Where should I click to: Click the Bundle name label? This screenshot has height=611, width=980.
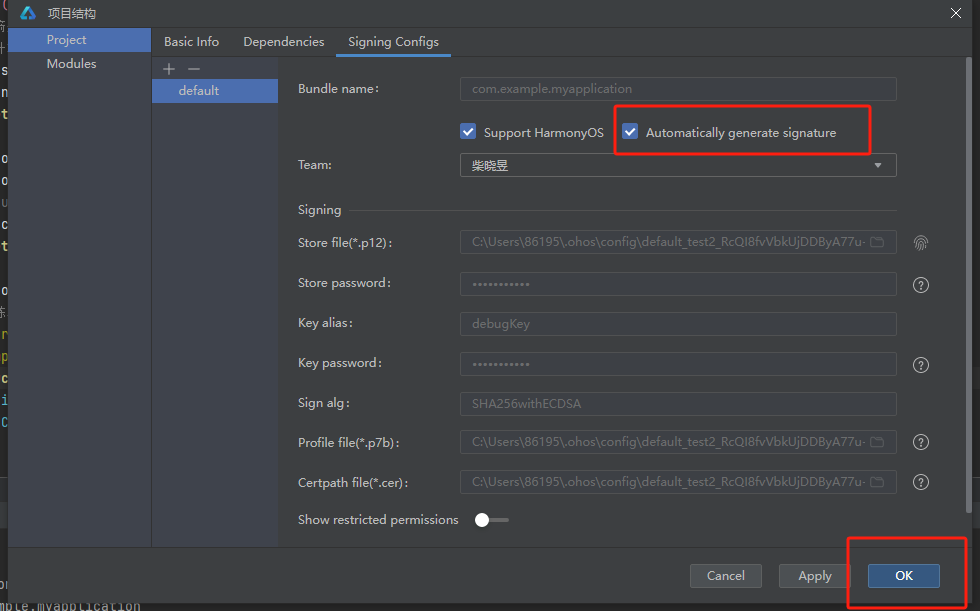338,89
